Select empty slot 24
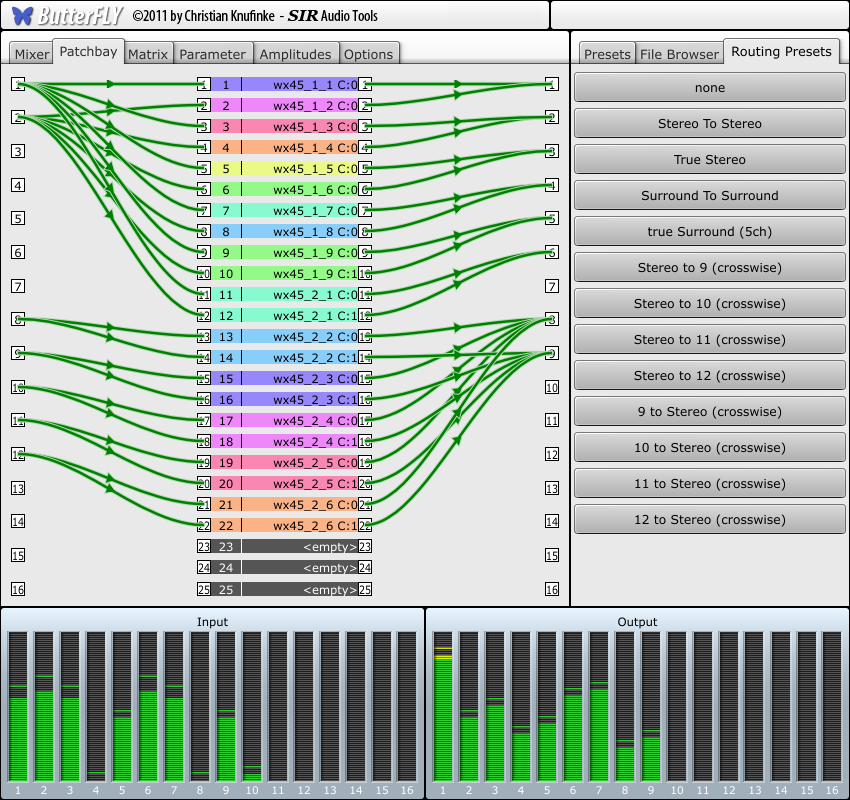The width and height of the screenshot is (850, 800). [x=285, y=567]
